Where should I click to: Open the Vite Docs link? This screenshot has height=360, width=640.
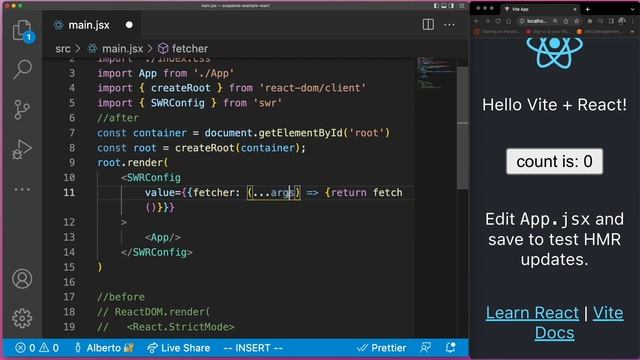pos(580,323)
